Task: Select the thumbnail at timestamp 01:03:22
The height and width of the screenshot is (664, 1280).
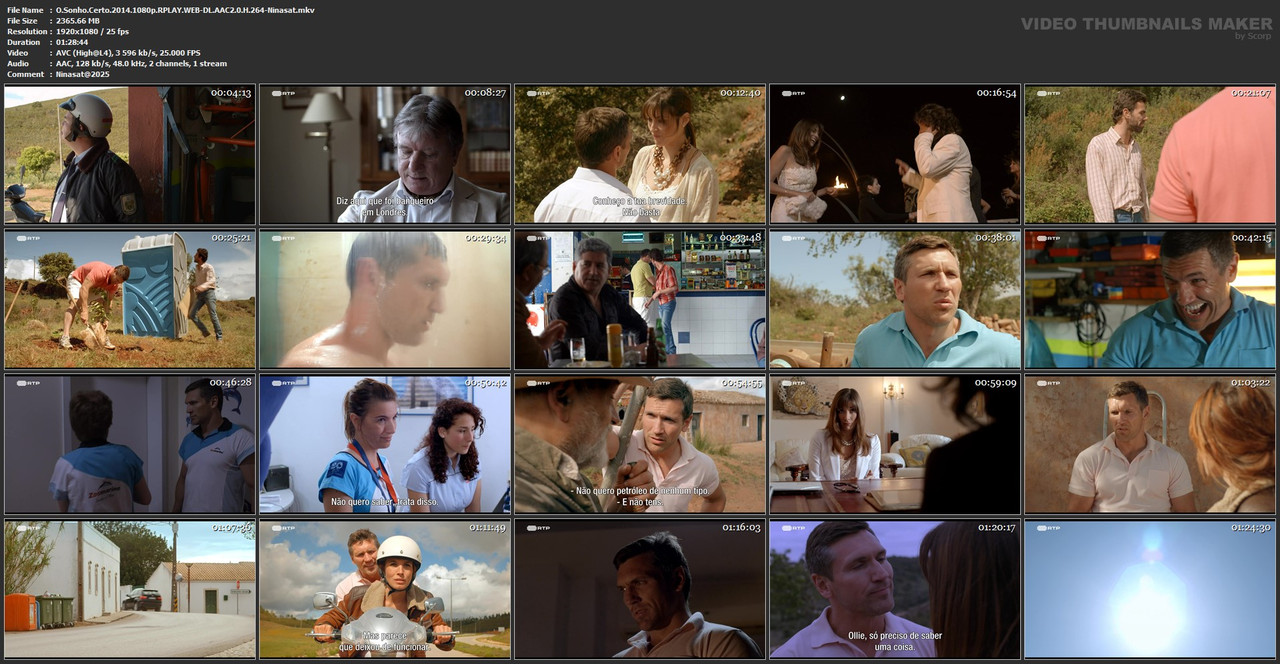Action: [1150, 445]
